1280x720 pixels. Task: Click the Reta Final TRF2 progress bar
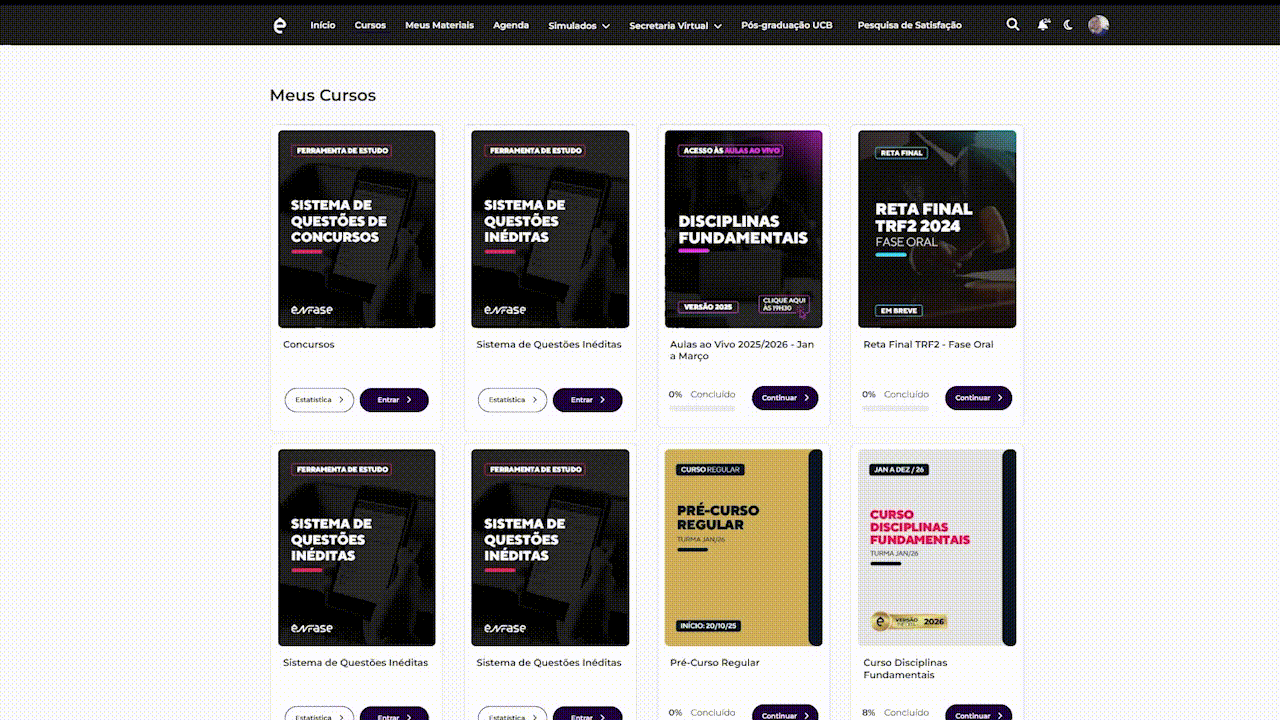(x=895, y=408)
